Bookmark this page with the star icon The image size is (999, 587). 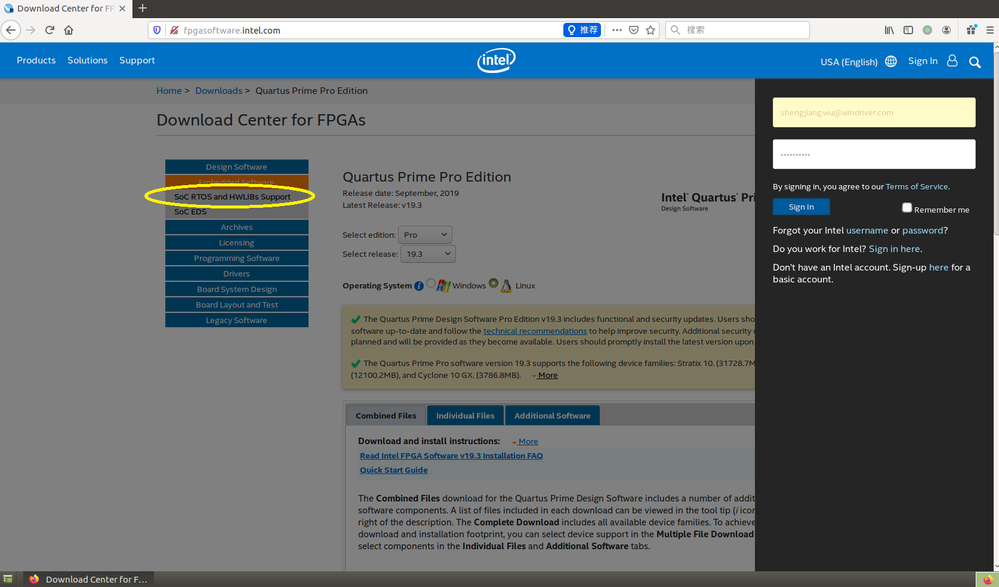[x=650, y=30]
